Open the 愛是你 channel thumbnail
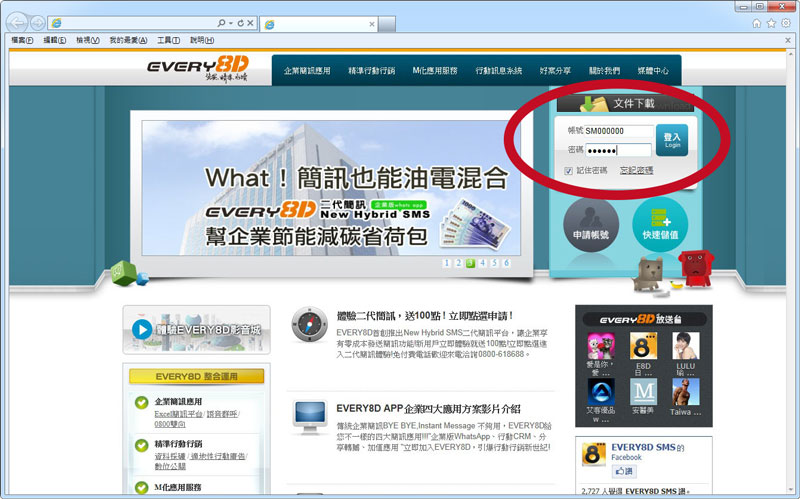 pyautogui.click(x=601, y=346)
